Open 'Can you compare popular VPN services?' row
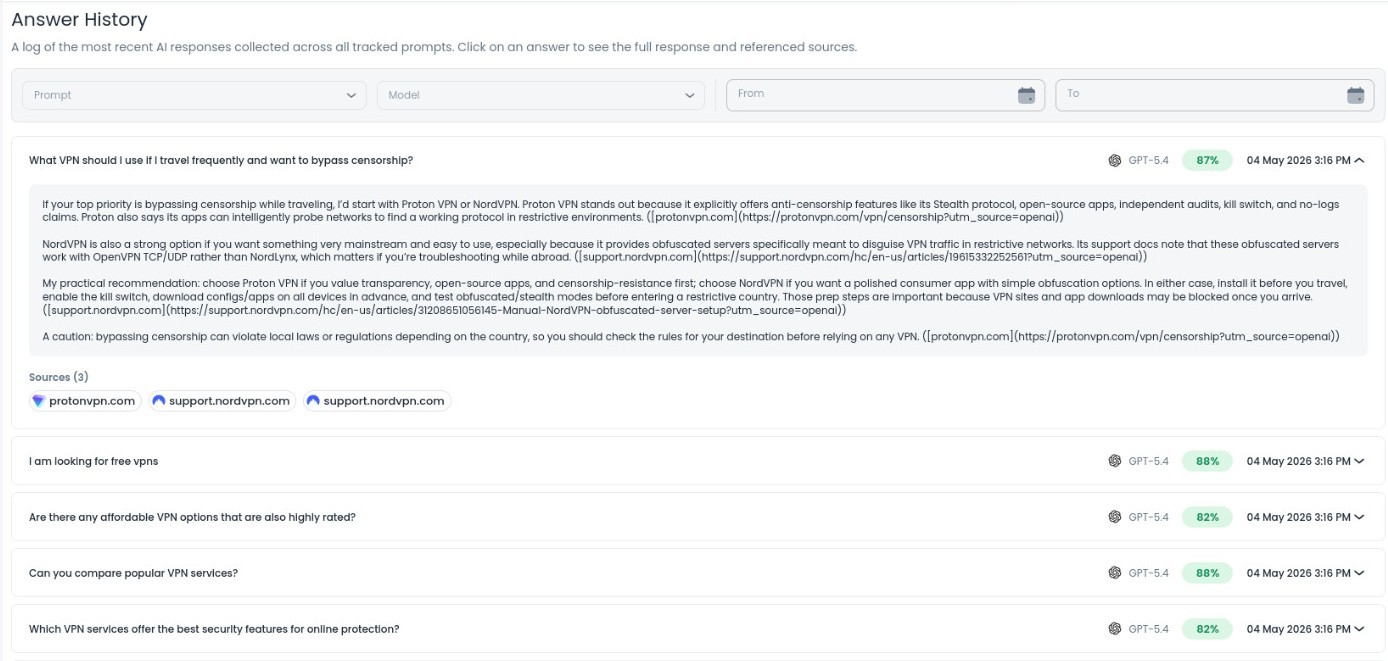The height and width of the screenshot is (661, 1388). coord(698,573)
